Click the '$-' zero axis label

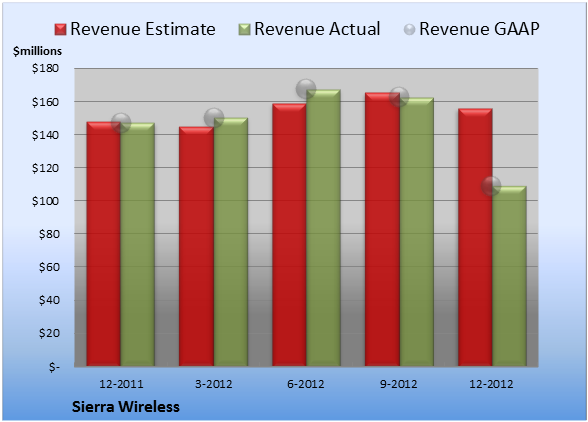pos(54,366)
